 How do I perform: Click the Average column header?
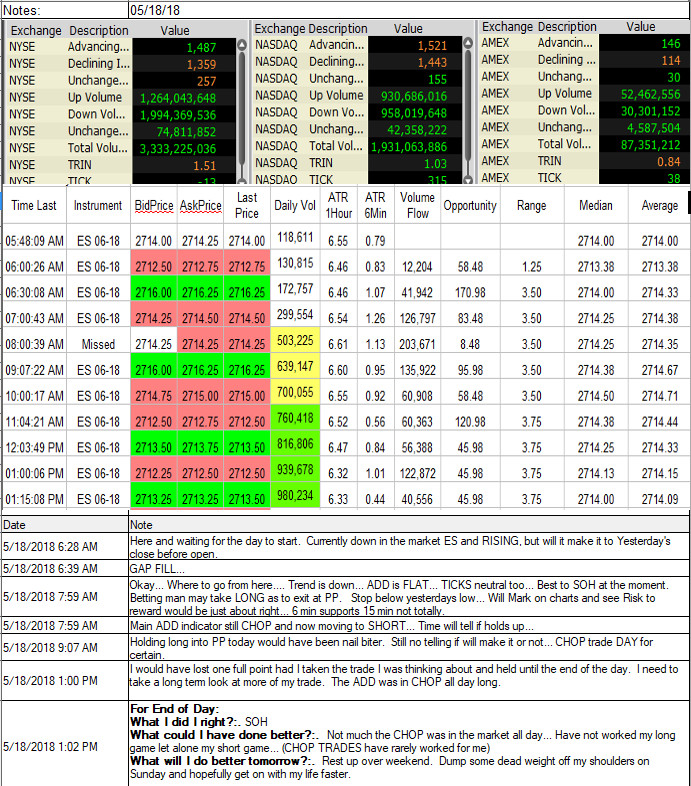[x=659, y=206]
